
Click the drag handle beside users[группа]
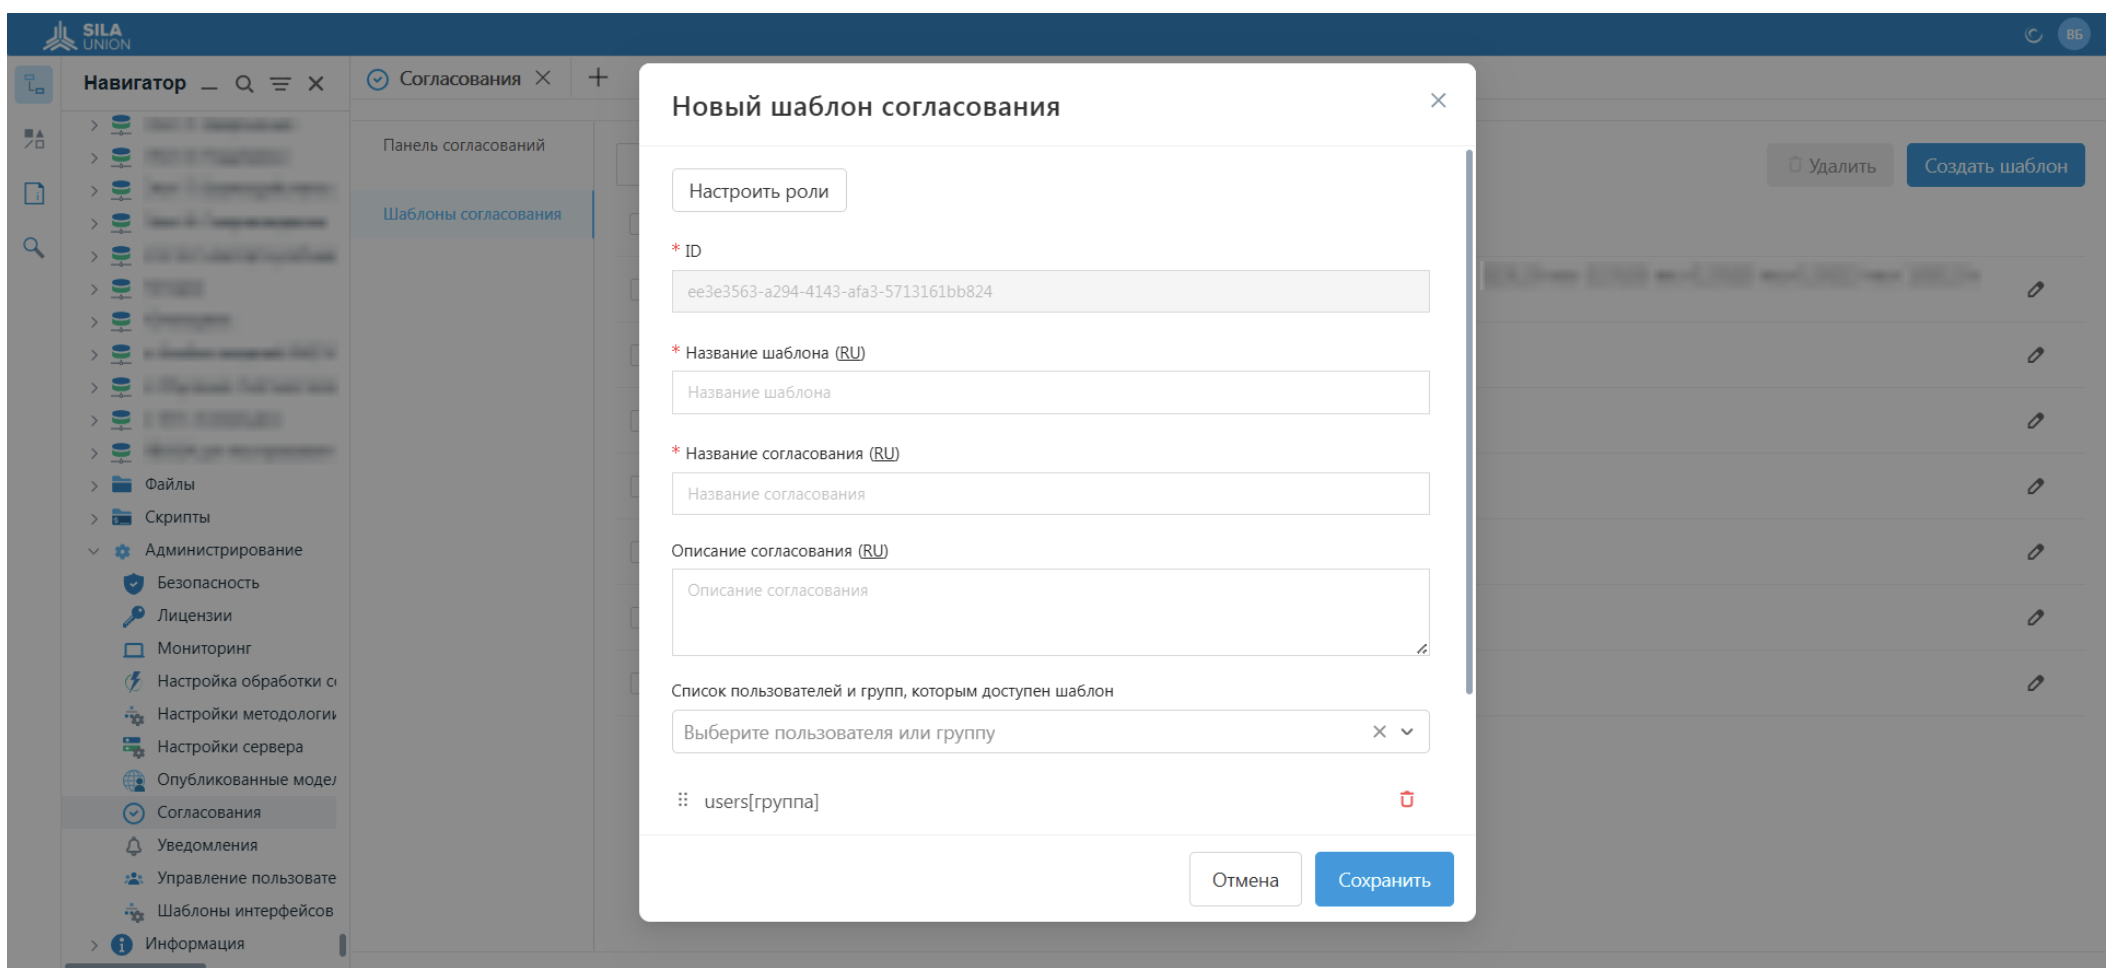pyautogui.click(x=683, y=800)
